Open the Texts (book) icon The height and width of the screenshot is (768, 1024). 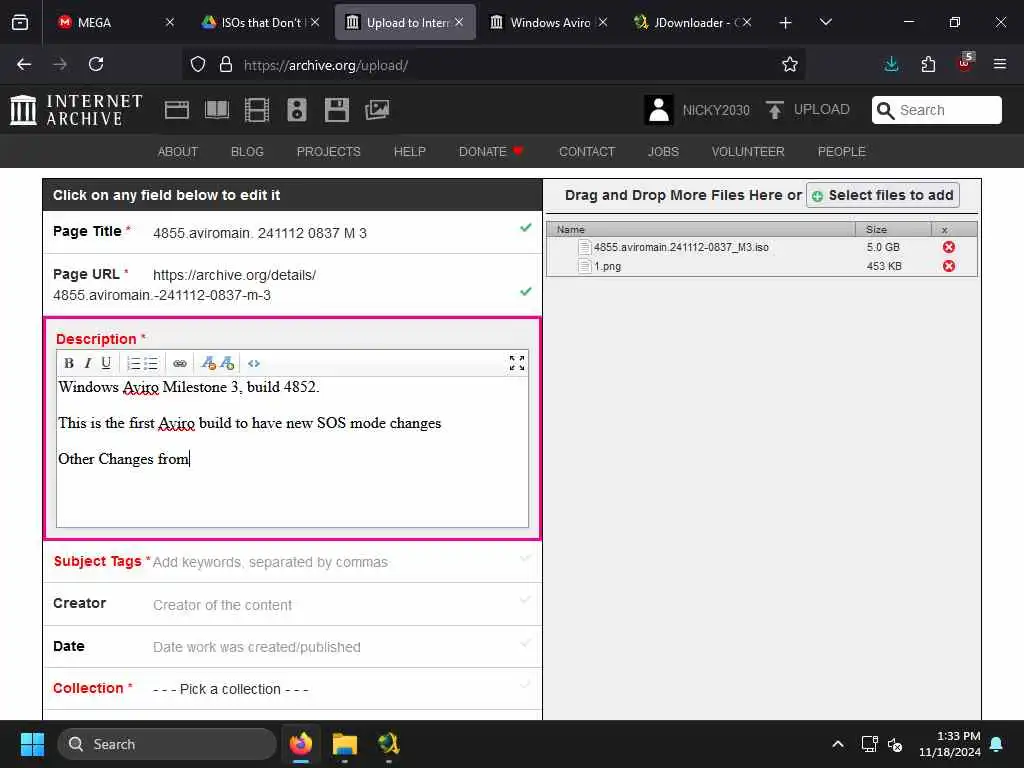click(217, 110)
